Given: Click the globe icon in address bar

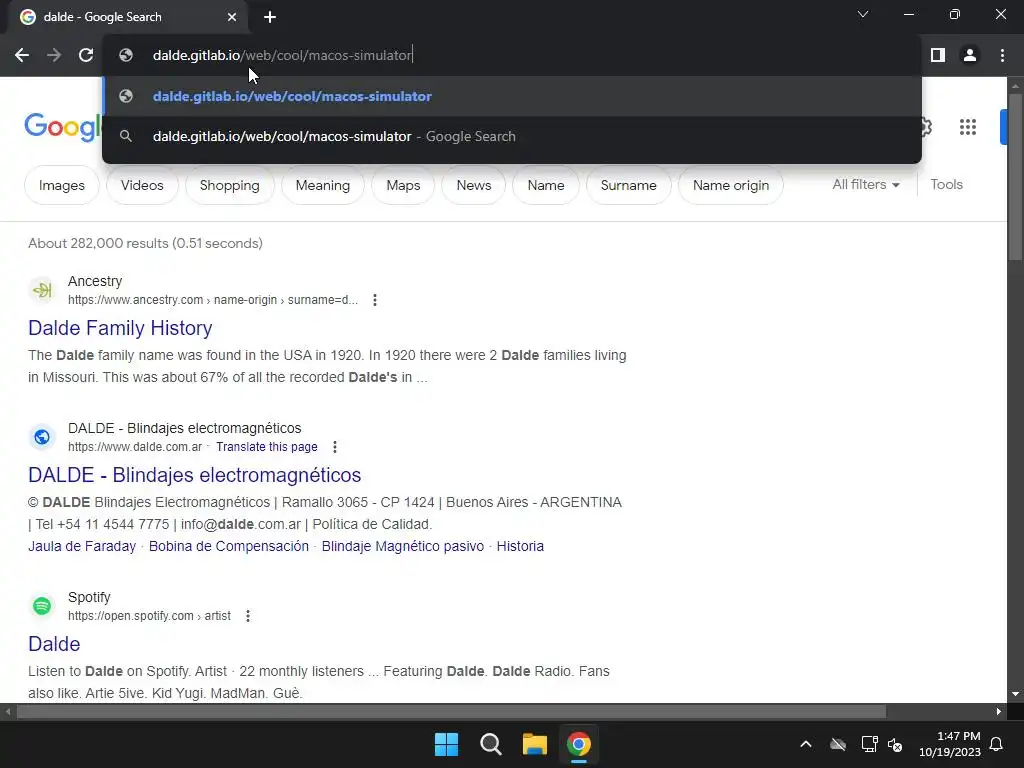Looking at the screenshot, I should tap(126, 56).
